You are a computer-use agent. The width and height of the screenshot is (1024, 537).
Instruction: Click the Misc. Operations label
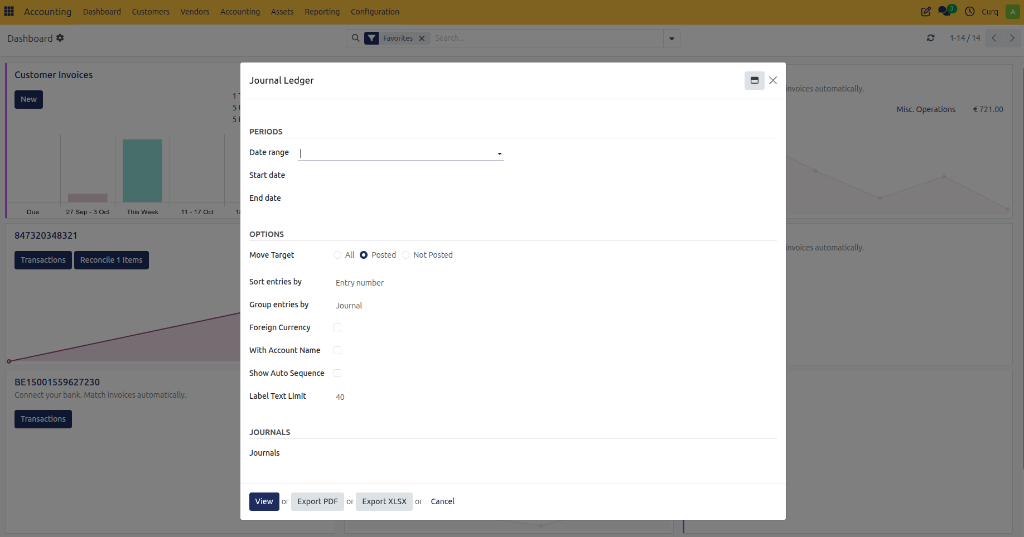click(x=925, y=109)
